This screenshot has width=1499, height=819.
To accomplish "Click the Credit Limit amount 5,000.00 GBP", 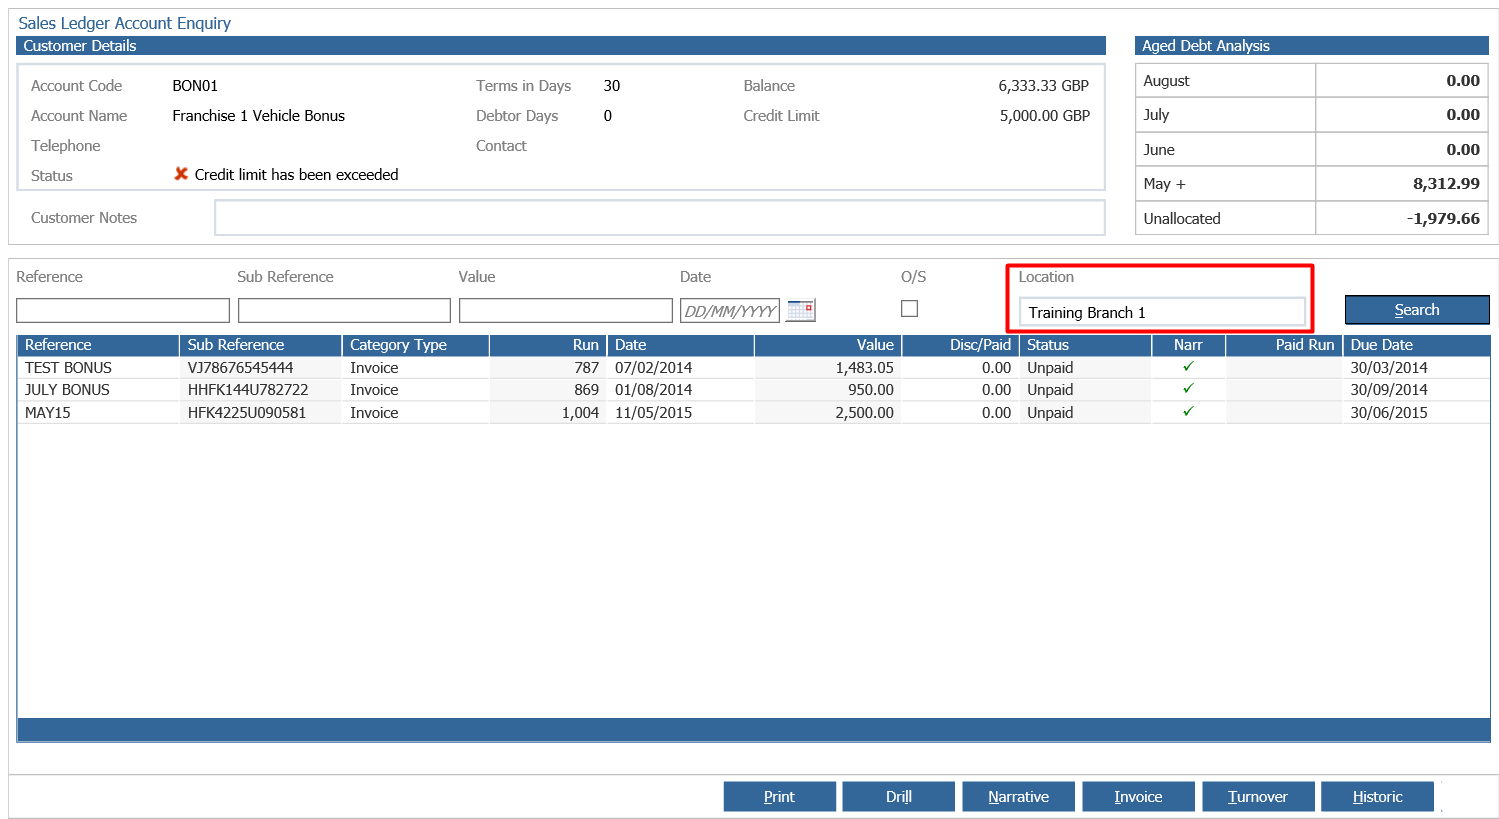I will coord(1045,116).
